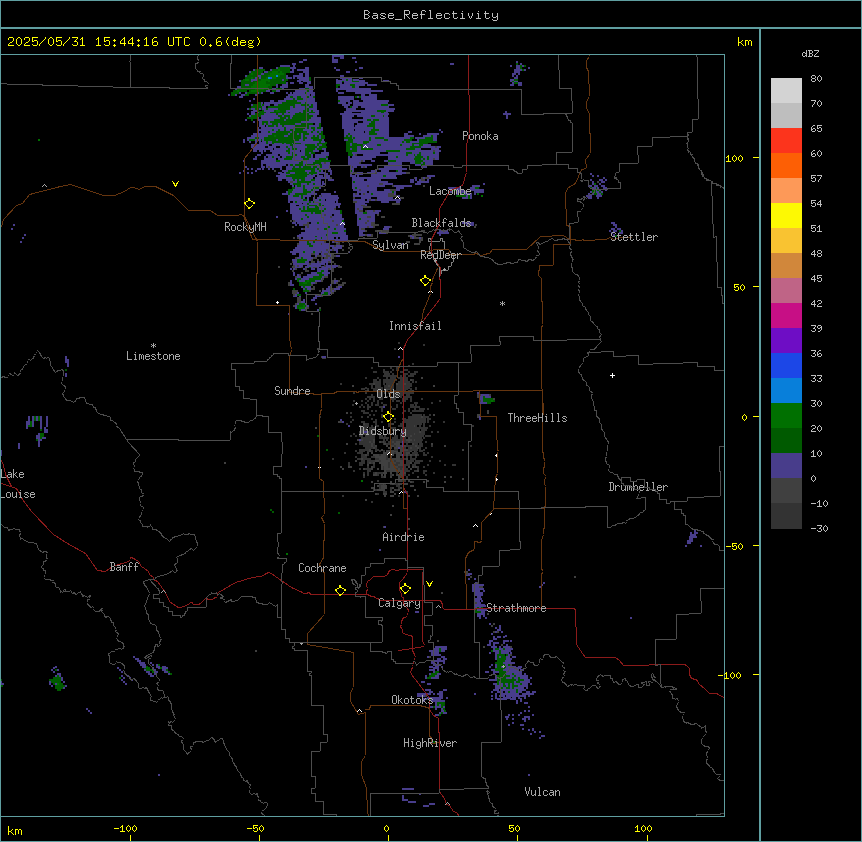Viewport: 862px width, 842px height.
Task: Click the Cochrane label
Action: point(322,568)
